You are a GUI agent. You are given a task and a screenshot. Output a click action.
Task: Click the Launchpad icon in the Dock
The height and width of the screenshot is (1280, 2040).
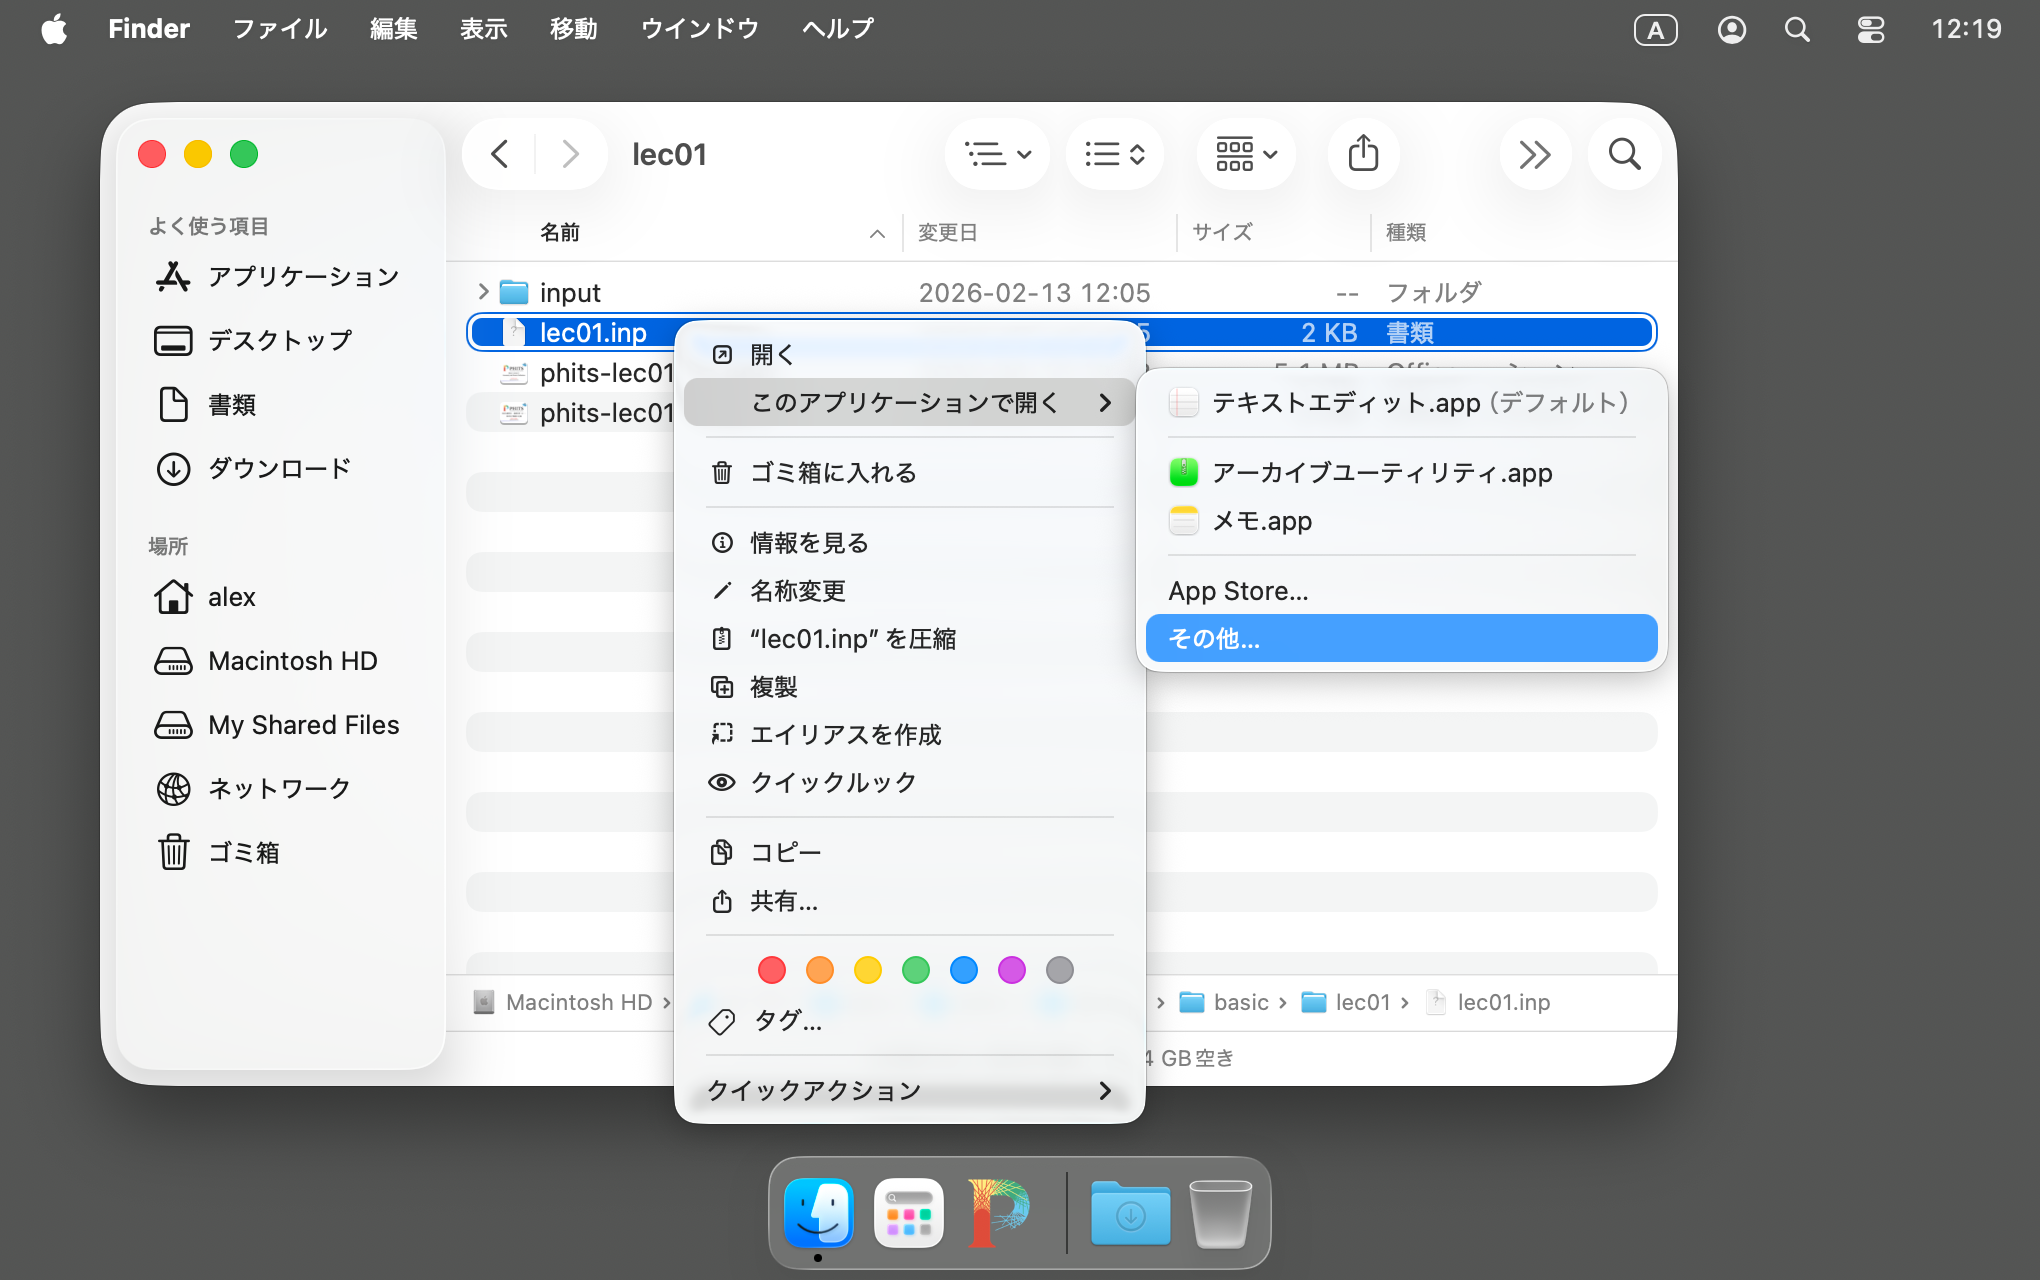point(908,1213)
